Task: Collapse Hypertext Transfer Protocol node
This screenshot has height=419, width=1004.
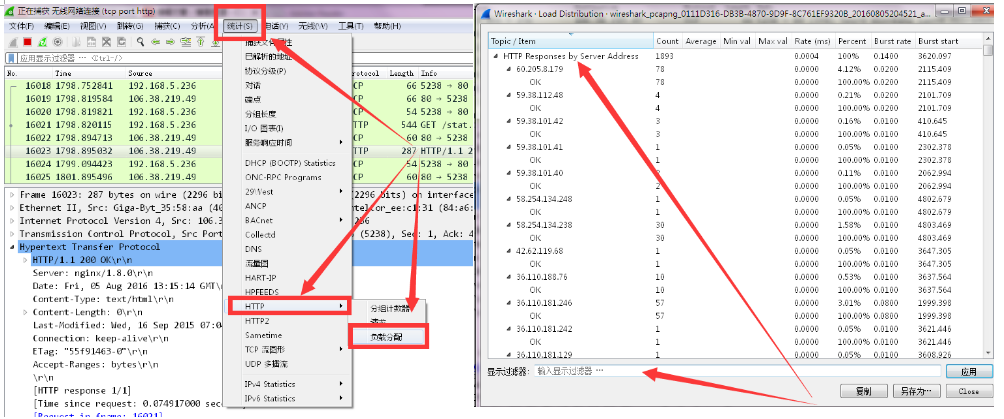Action: [12, 247]
